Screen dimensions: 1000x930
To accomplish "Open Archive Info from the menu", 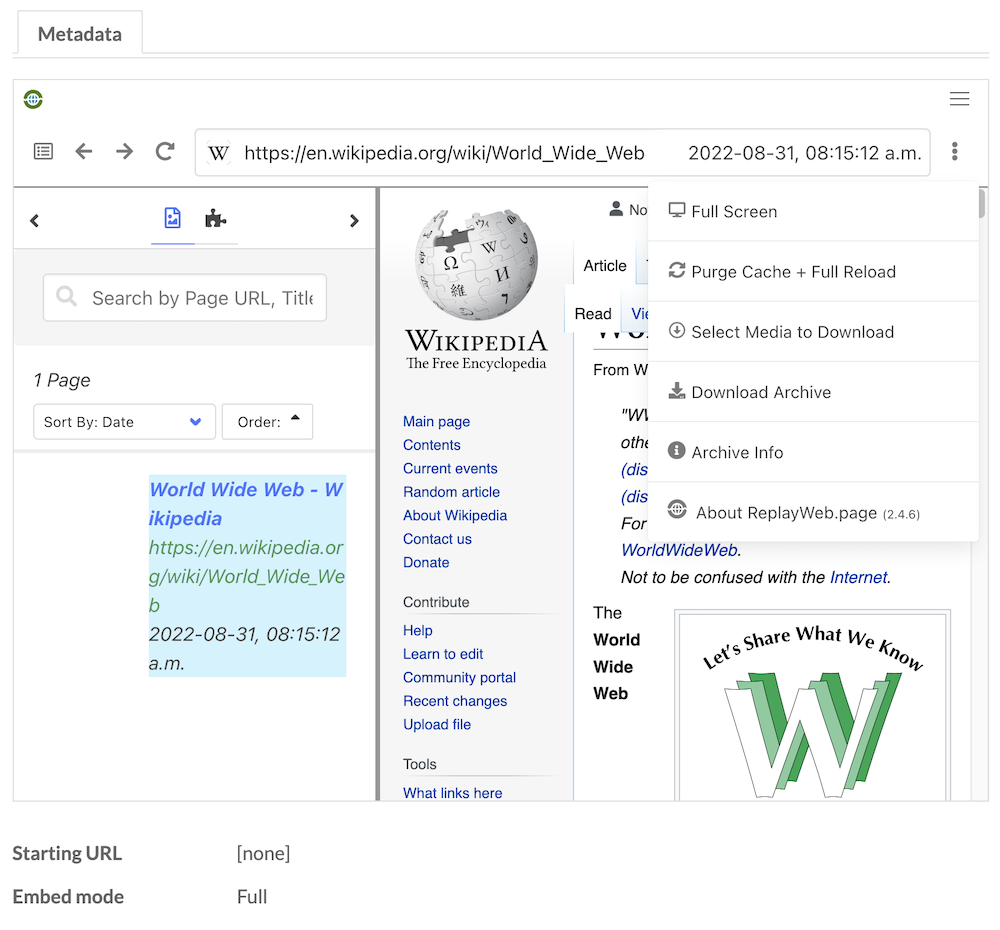I will [x=813, y=452].
